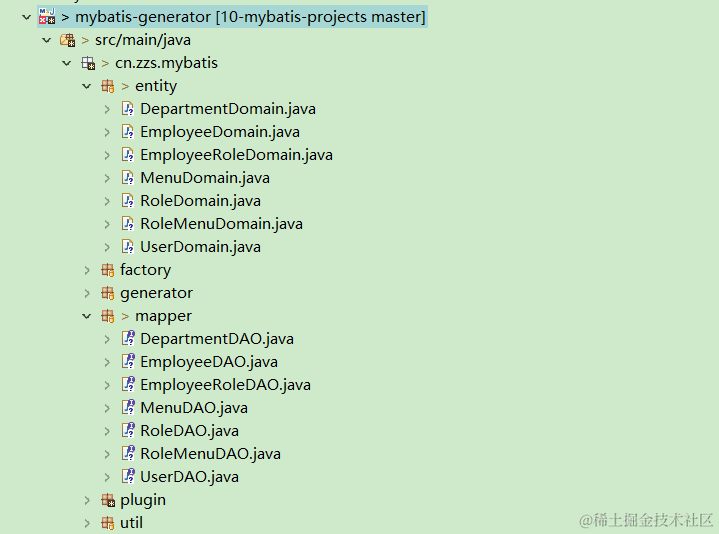Viewport: 719px width, 534px height.
Task: Click the RoleDAO.java interface icon
Action: 128,430
